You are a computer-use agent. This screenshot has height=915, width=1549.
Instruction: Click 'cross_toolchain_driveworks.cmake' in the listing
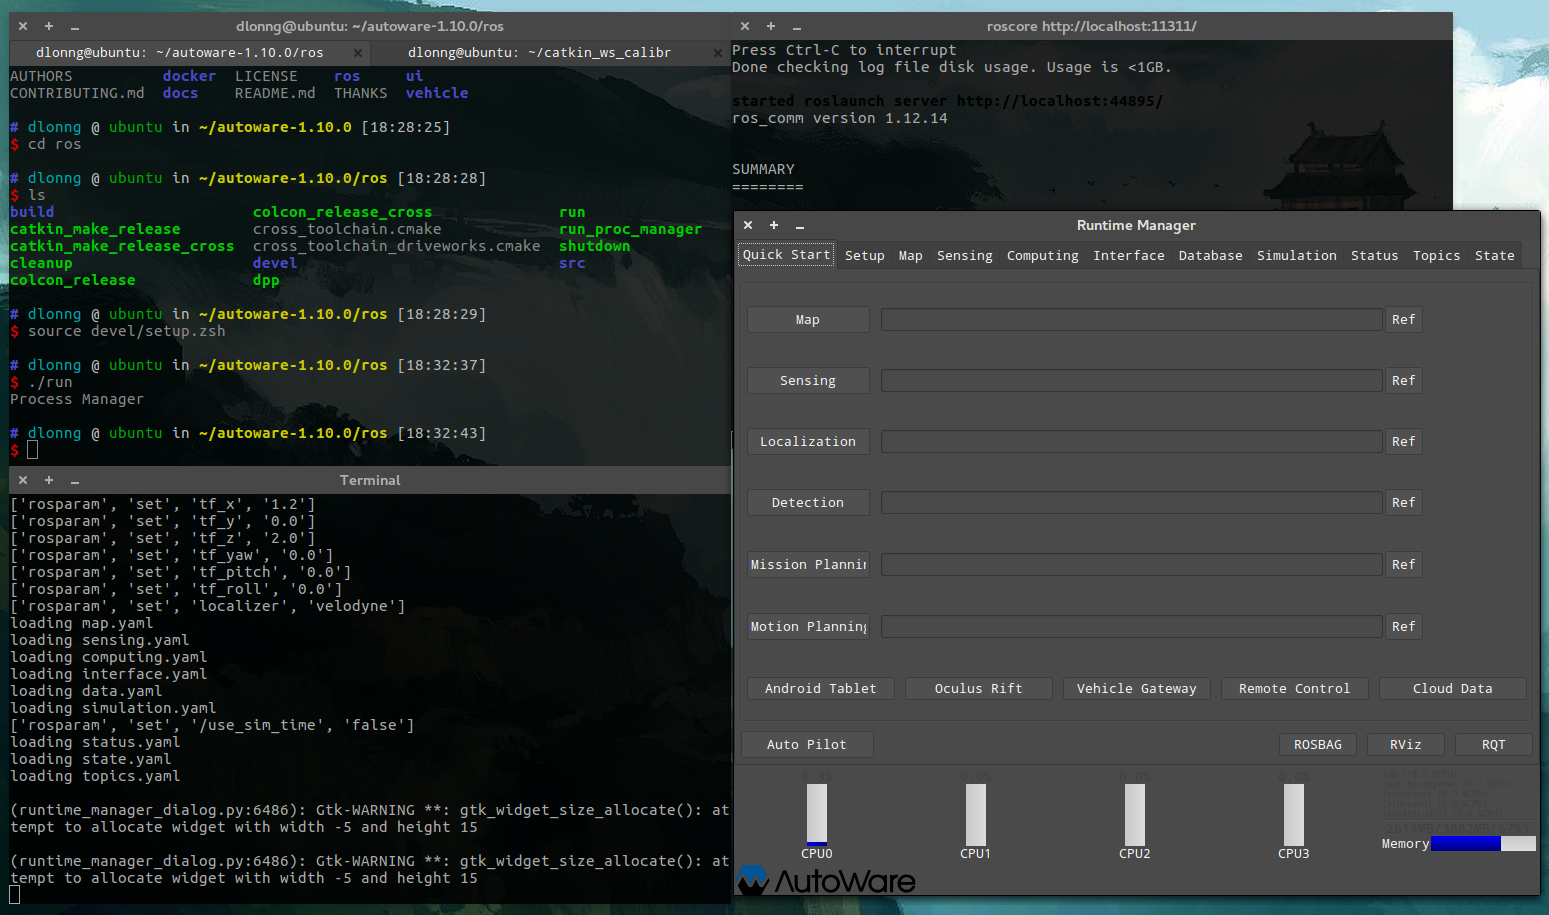(397, 246)
